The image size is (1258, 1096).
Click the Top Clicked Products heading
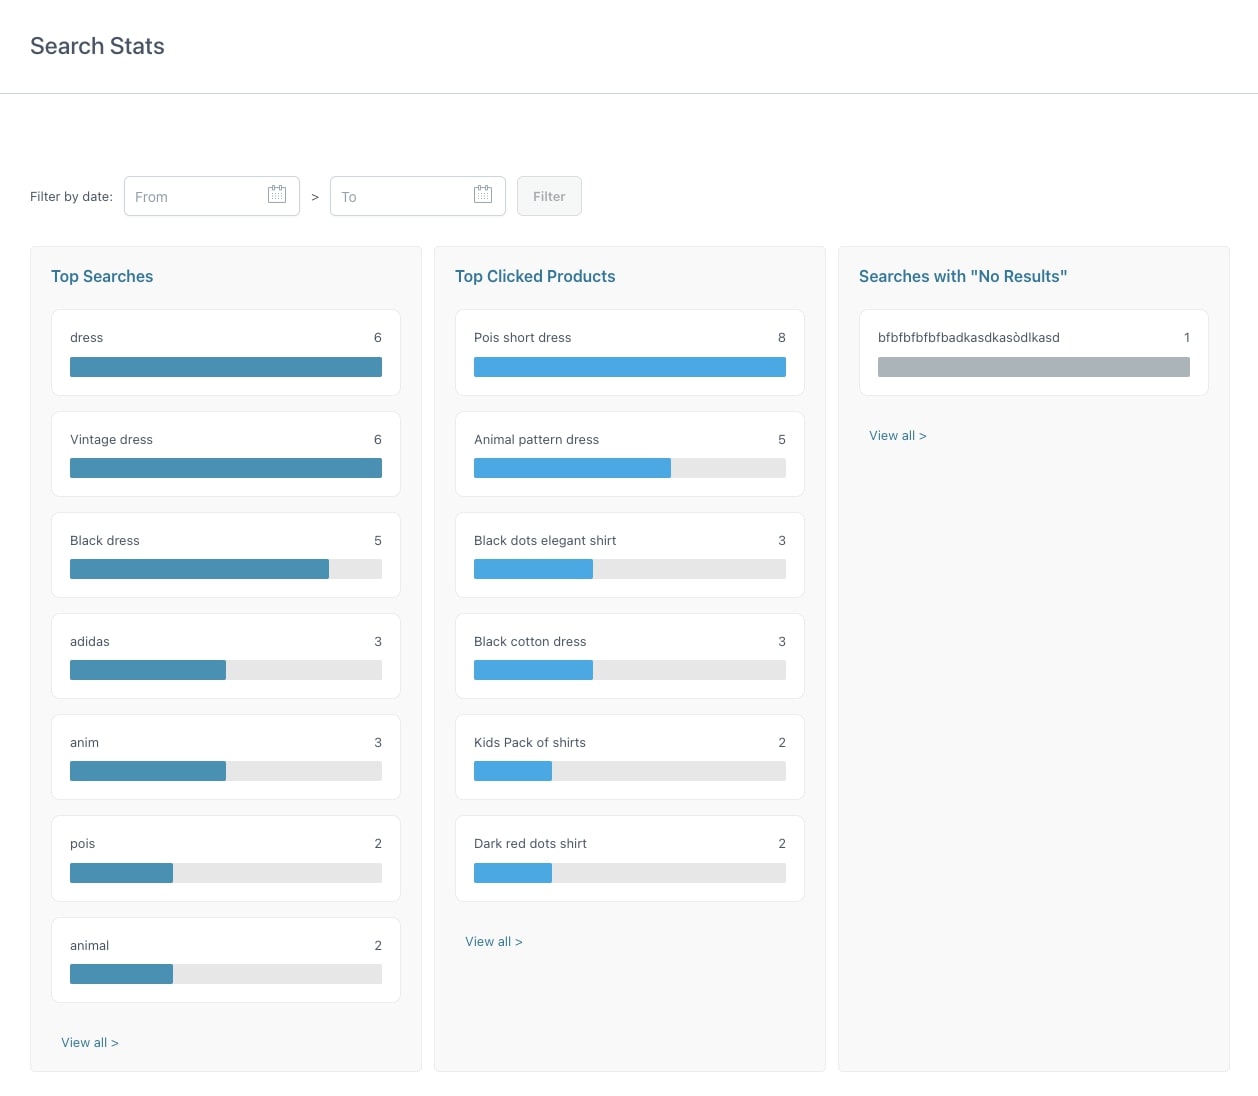(535, 276)
